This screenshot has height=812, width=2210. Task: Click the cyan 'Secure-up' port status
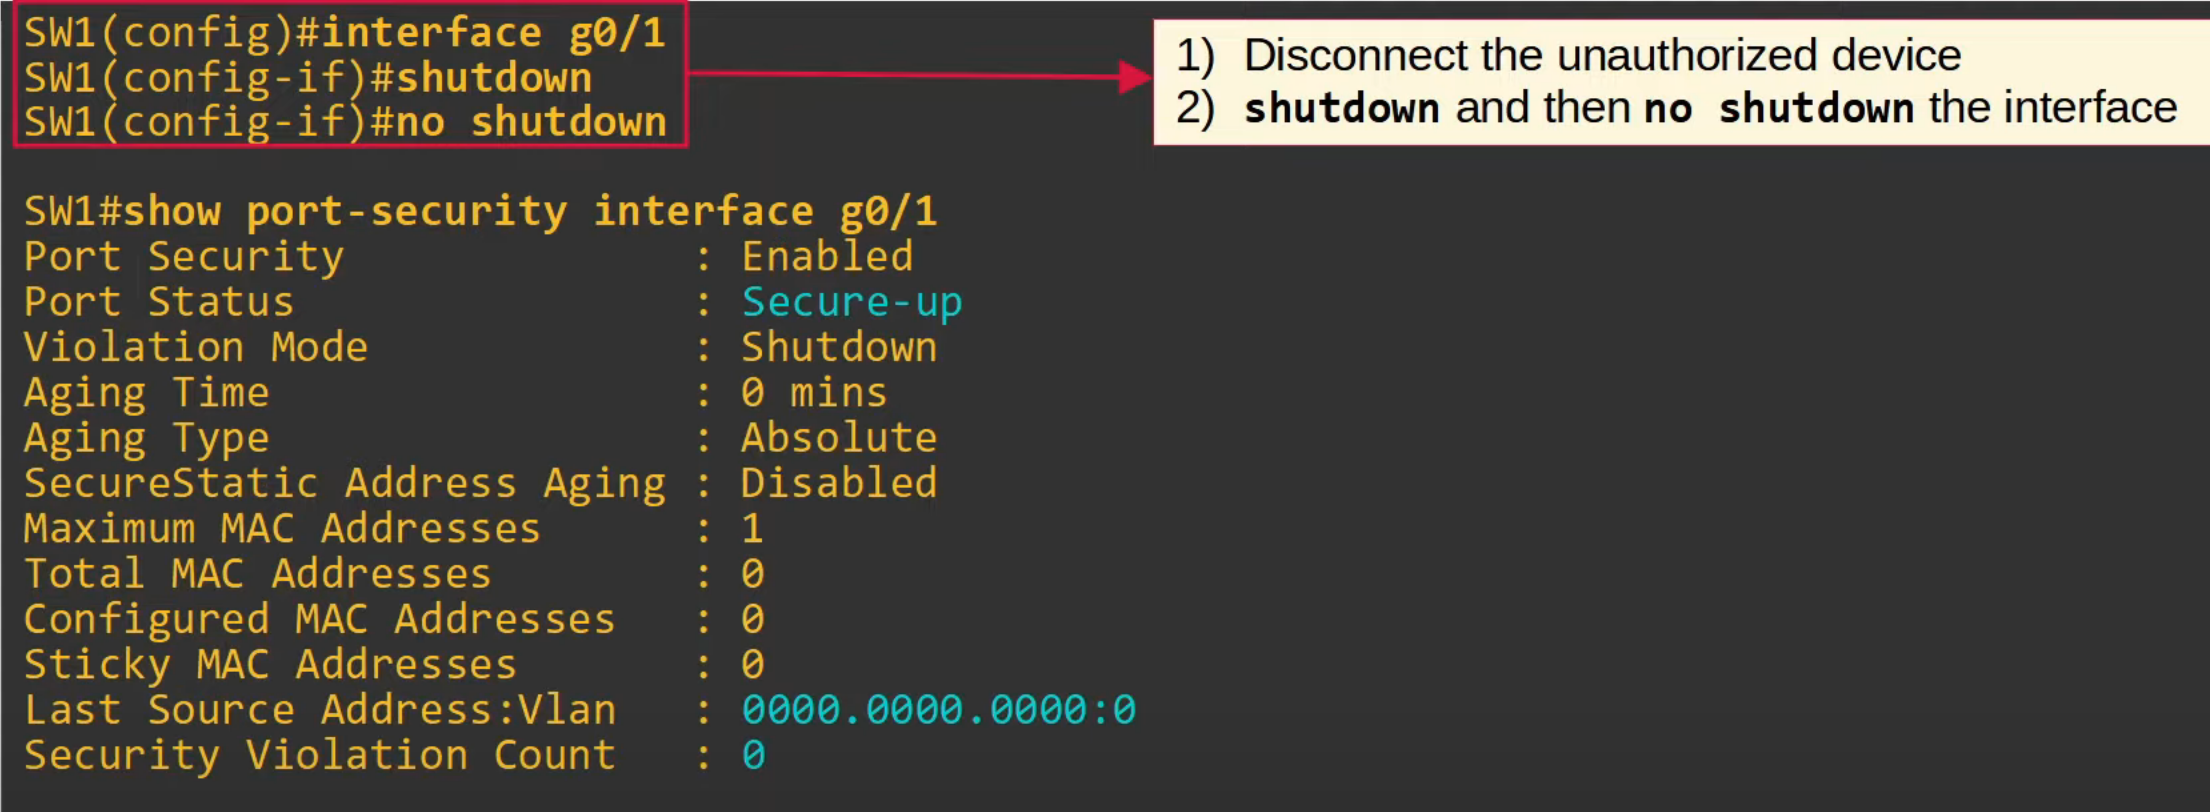(851, 302)
